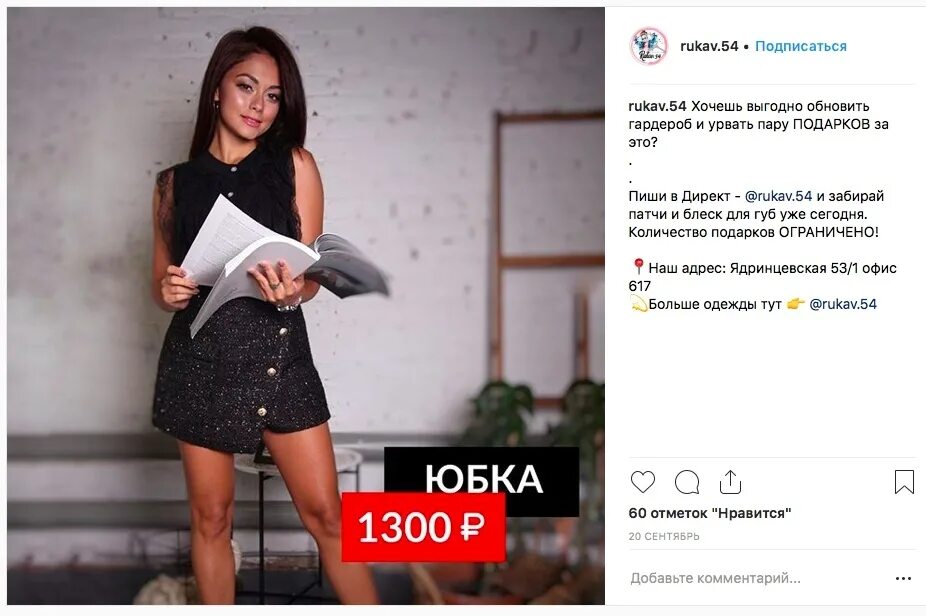Click the Подписаться follow link
Viewport: 926px width, 616px height.
801,46
